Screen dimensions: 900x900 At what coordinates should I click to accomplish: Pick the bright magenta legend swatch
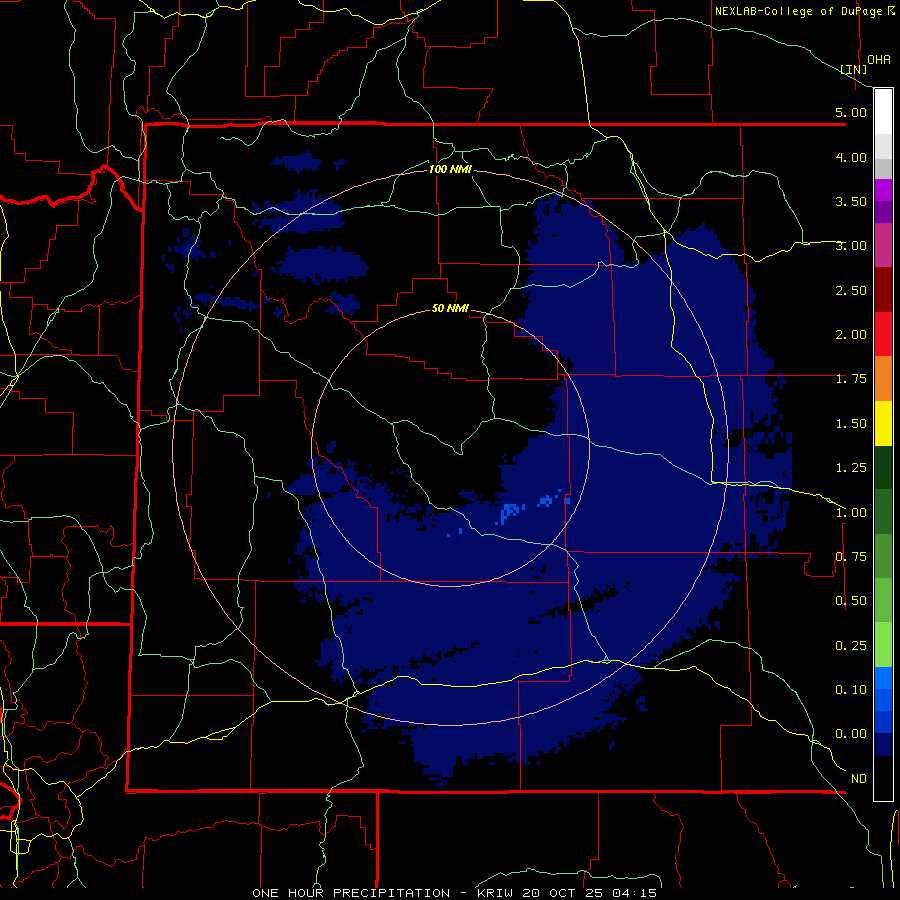click(883, 190)
